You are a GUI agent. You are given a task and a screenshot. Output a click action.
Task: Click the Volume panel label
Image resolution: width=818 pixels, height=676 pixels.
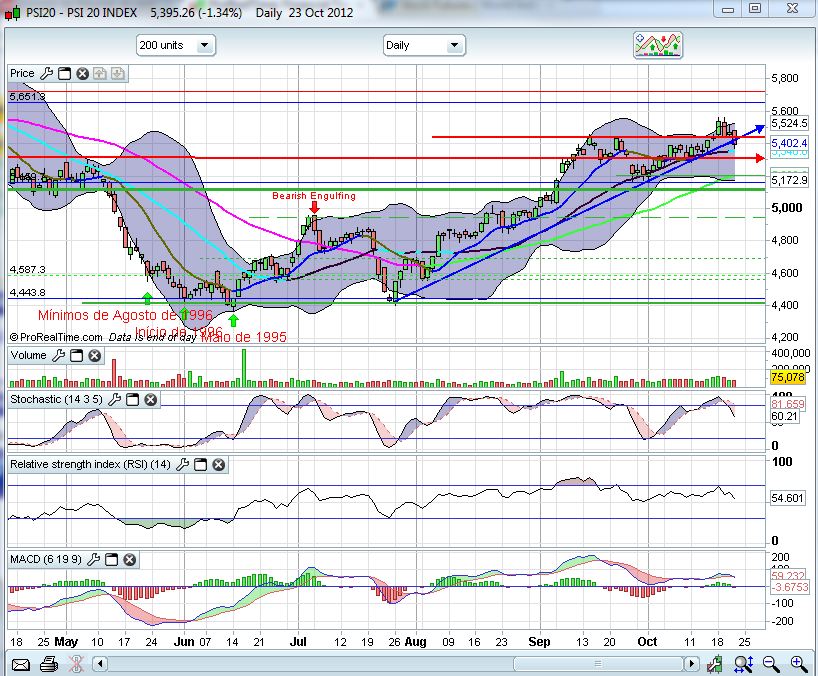(x=28, y=356)
